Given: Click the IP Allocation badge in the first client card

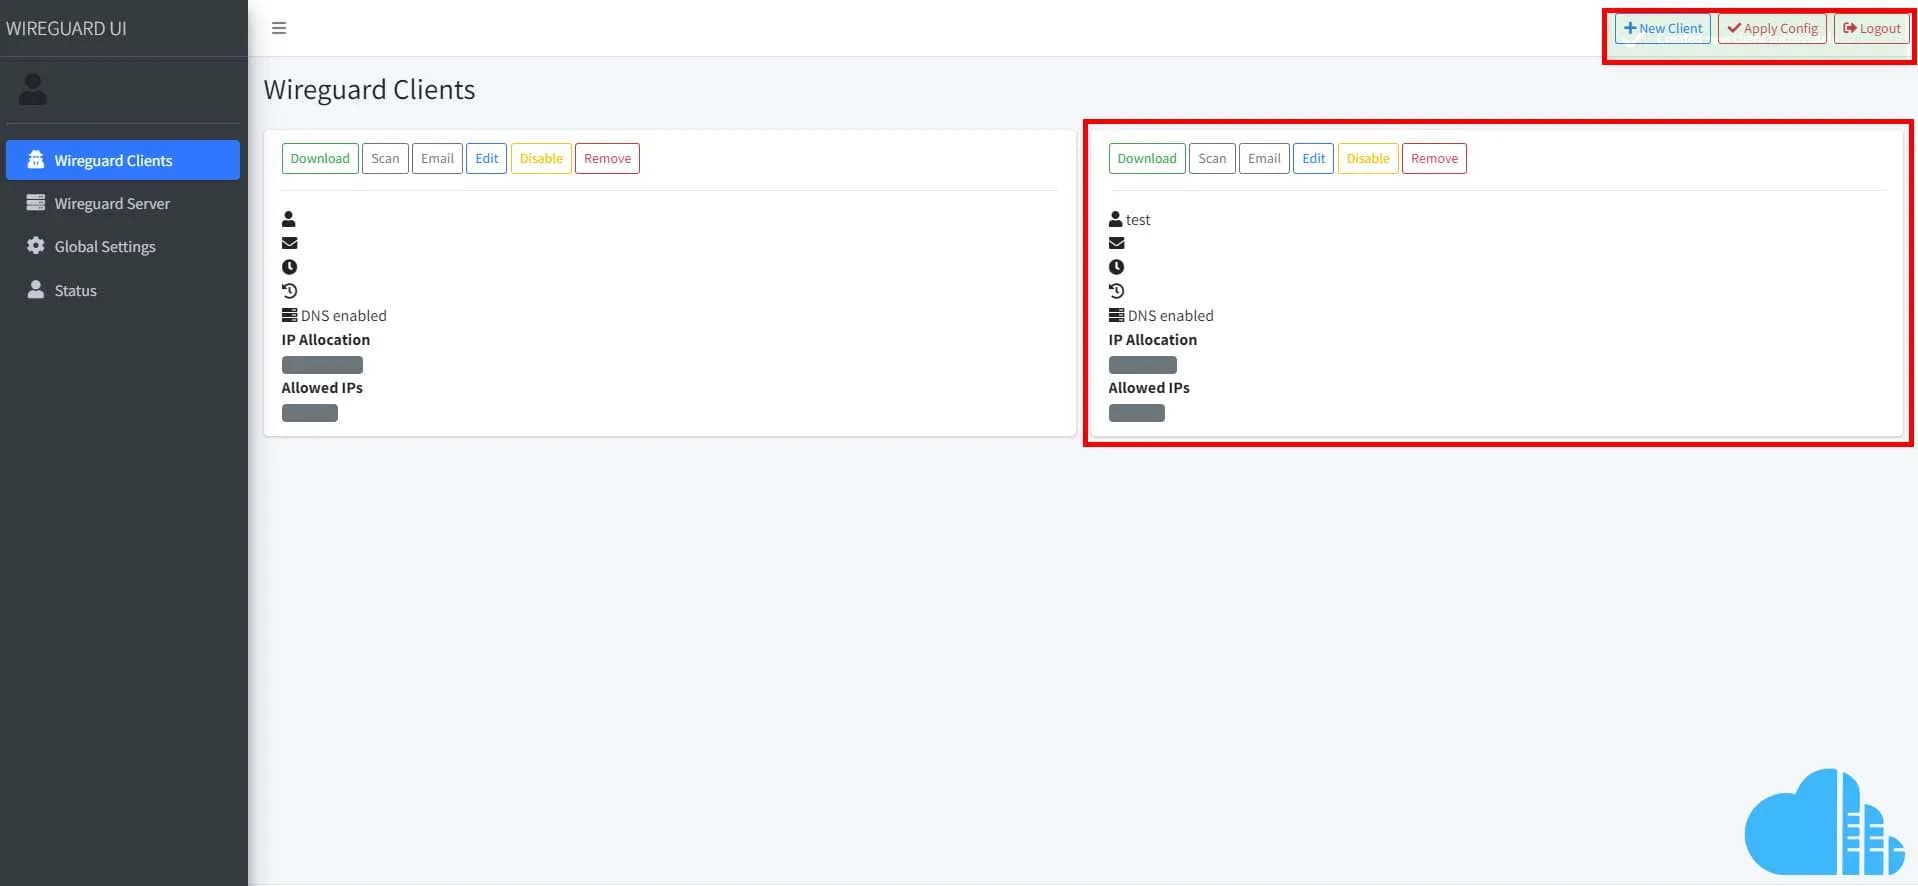Looking at the screenshot, I should pyautogui.click(x=322, y=365).
